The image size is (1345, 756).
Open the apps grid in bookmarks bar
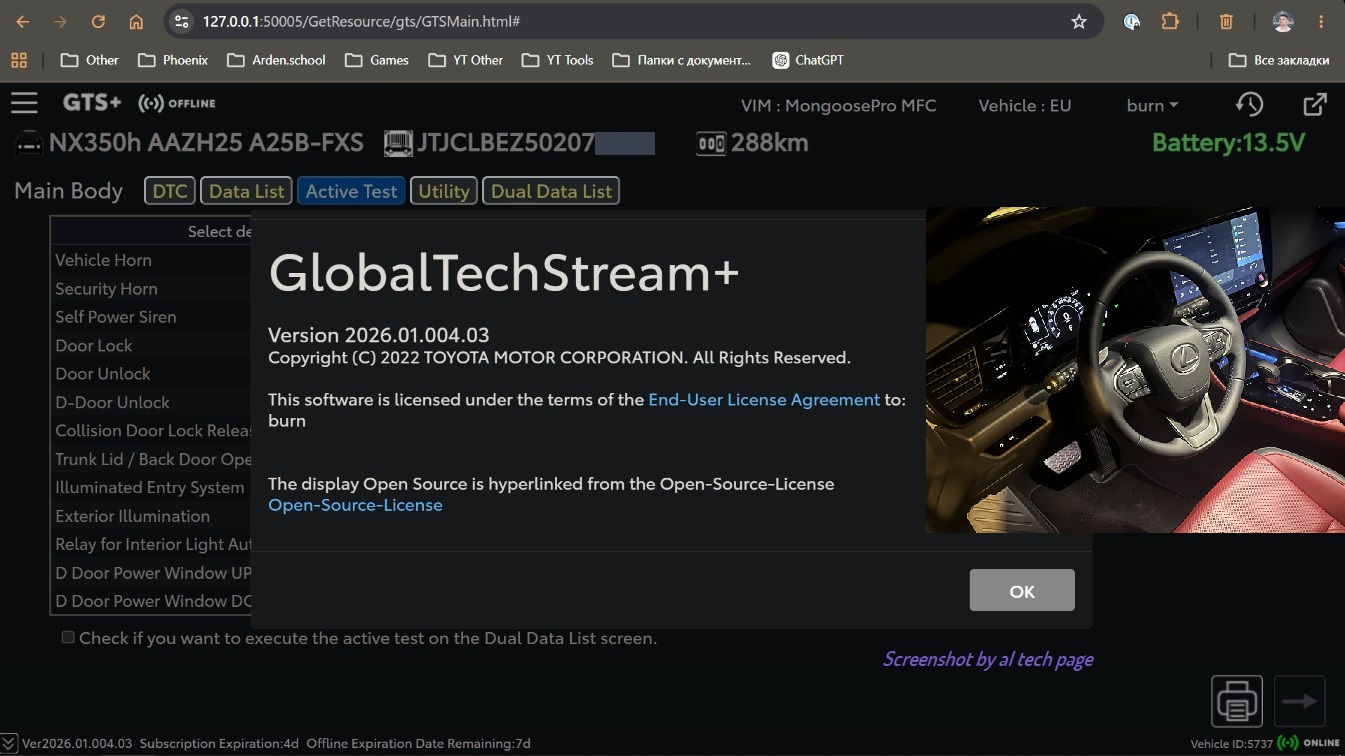click(19, 60)
